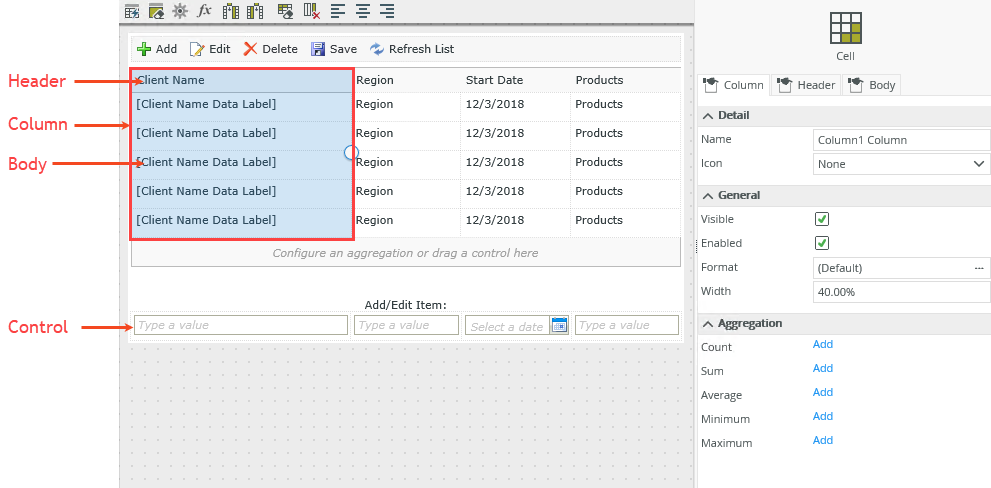Viewport: 991px width, 488px height.
Task: Align content left using the toolbar
Action: click(x=338, y=11)
